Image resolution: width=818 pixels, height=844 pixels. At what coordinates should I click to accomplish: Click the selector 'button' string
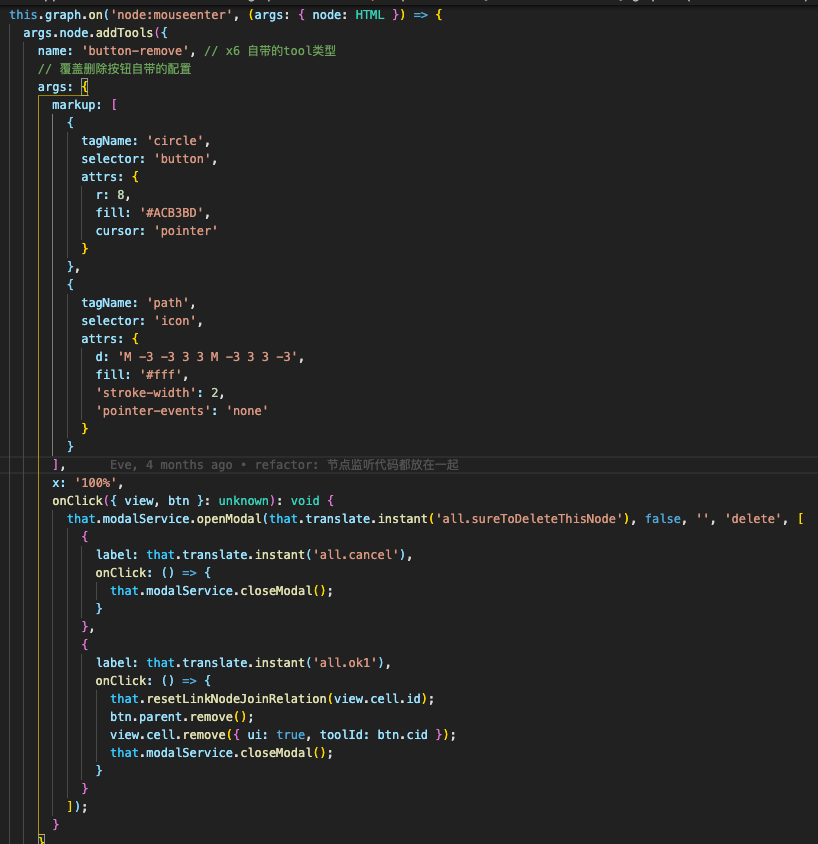[x=182, y=159]
